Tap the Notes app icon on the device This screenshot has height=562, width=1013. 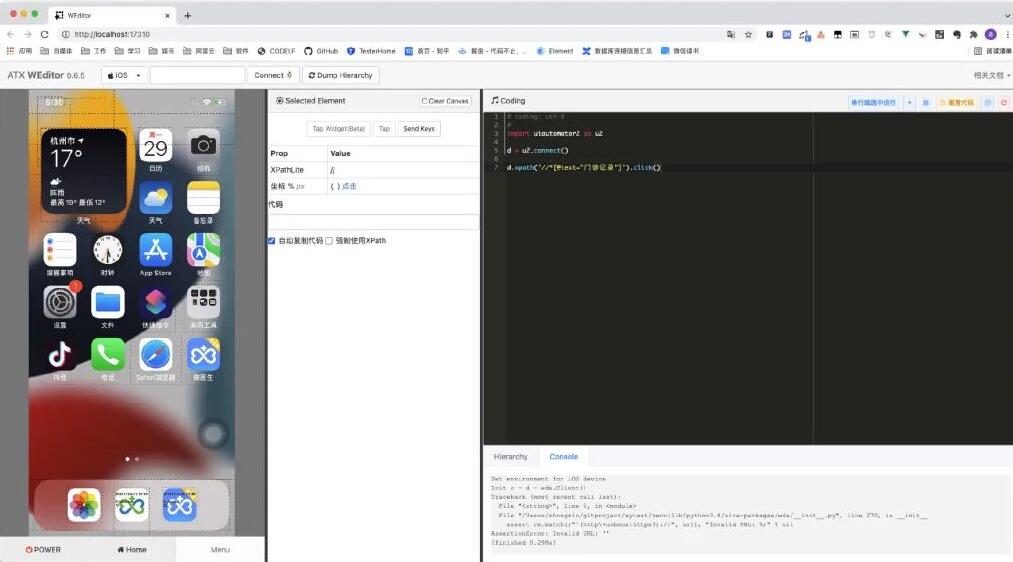tap(204, 198)
